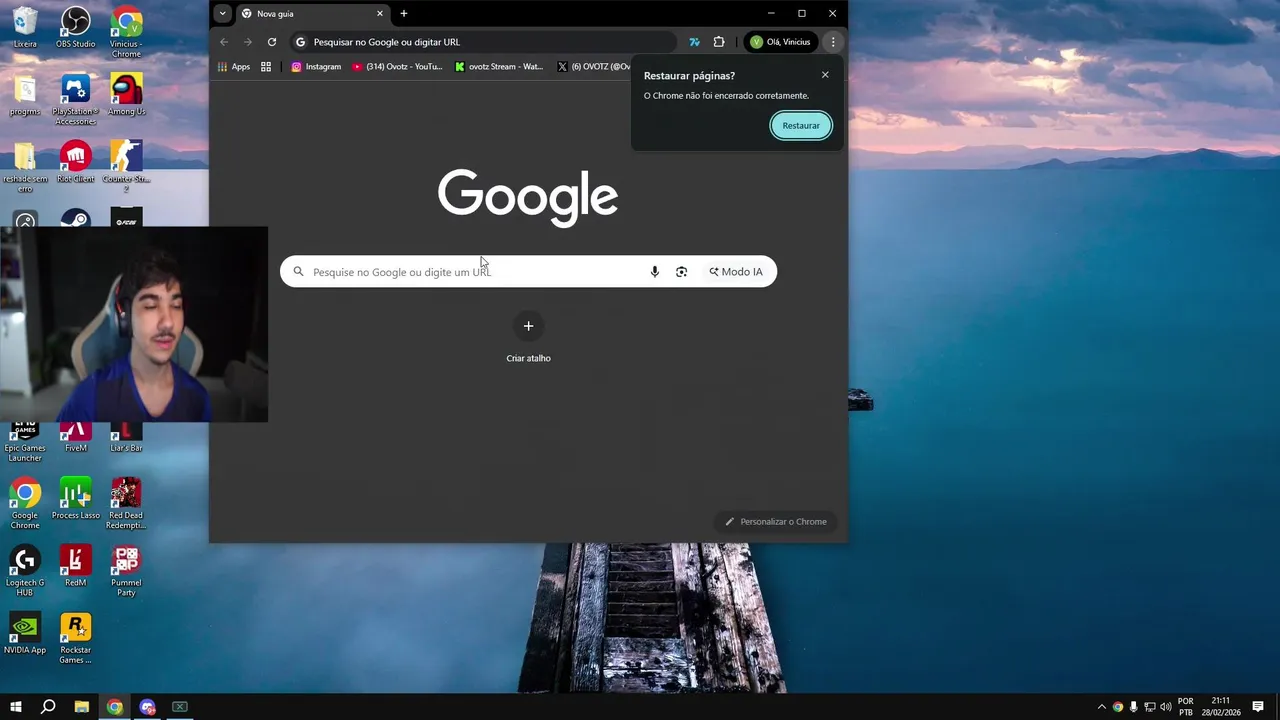Open Discord from the taskbar

(x=148, y=707)
